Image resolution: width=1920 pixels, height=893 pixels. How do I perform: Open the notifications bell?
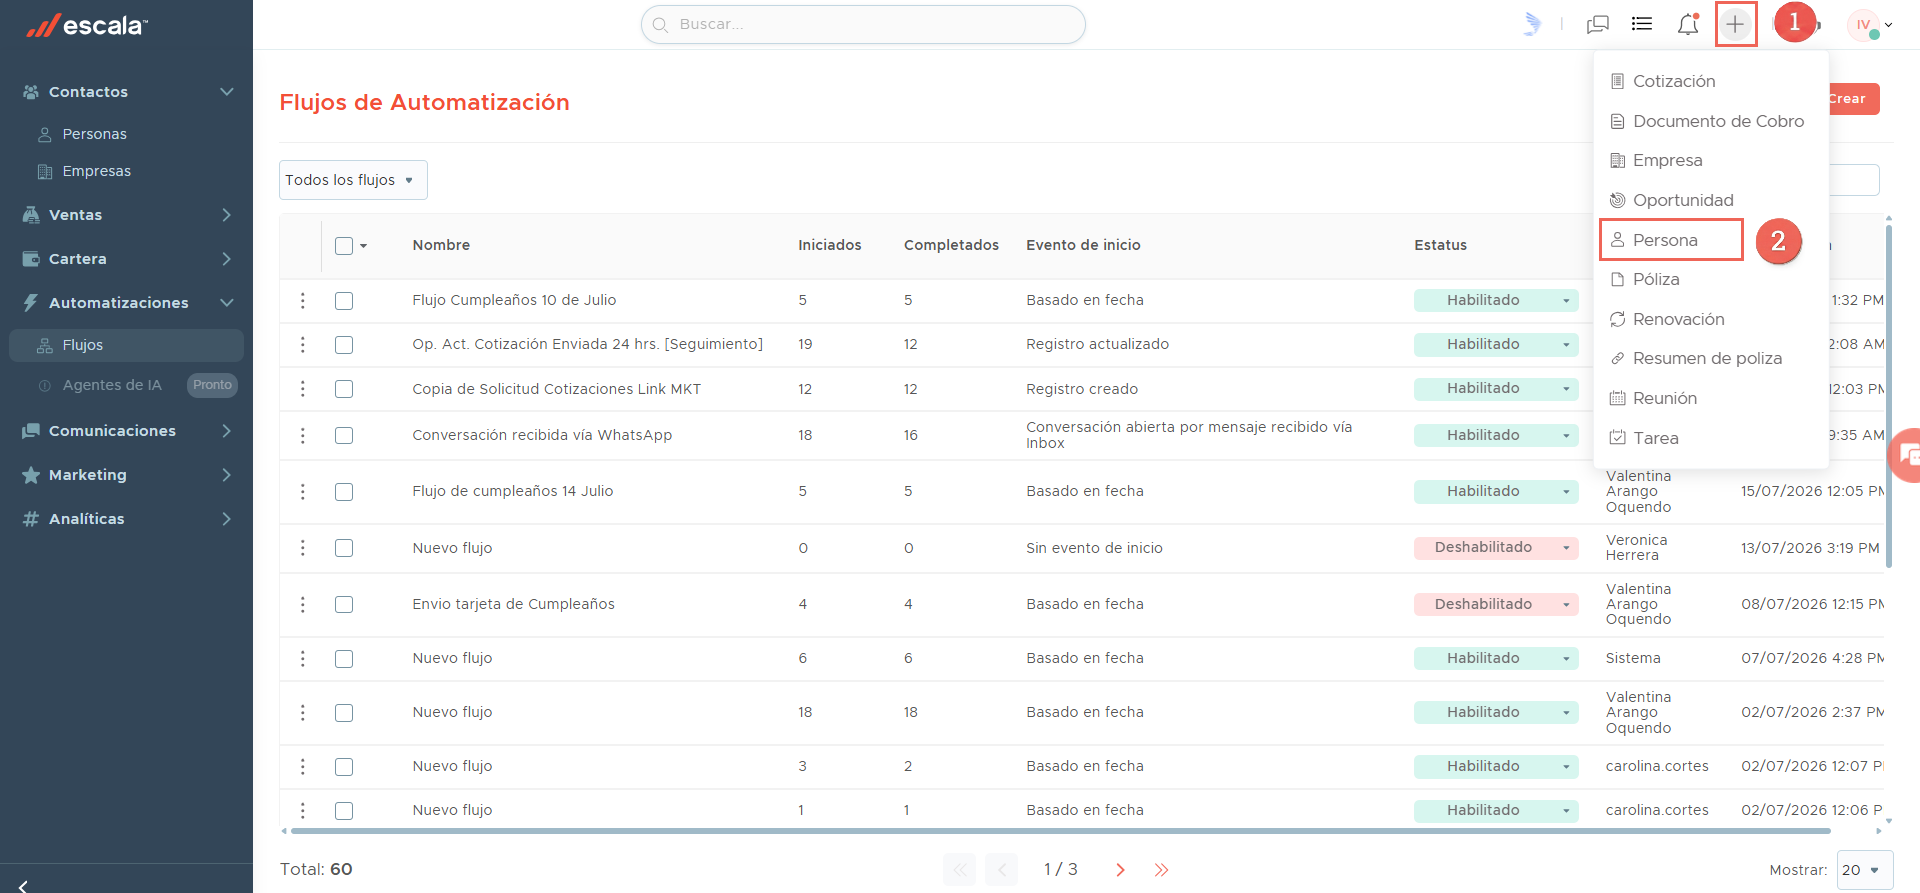point(1688,24)
